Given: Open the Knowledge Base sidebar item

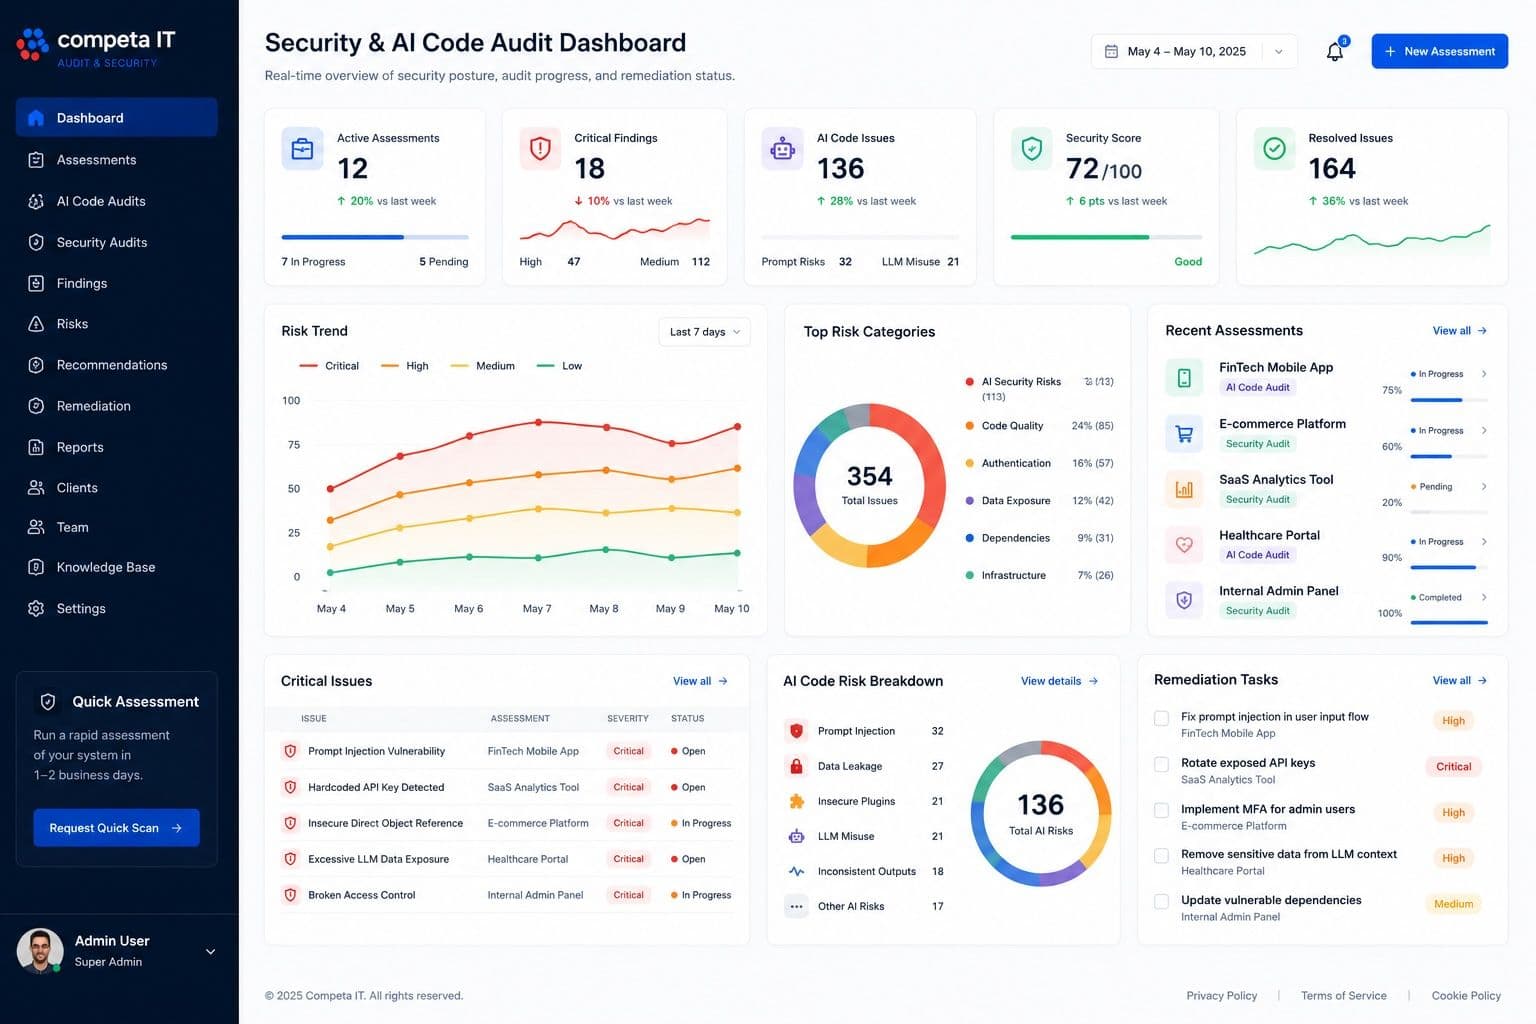Looking at the screenshot, I should click(x=117, y=567).
